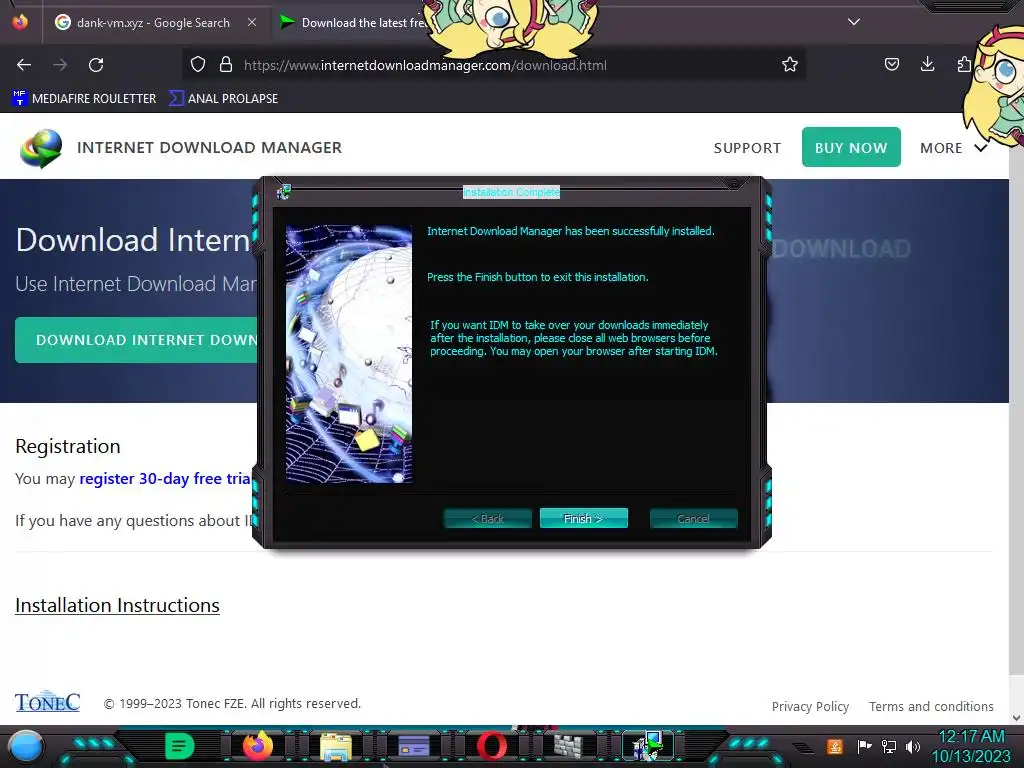Open ANAL PROLAPSE bookmark

223,99
